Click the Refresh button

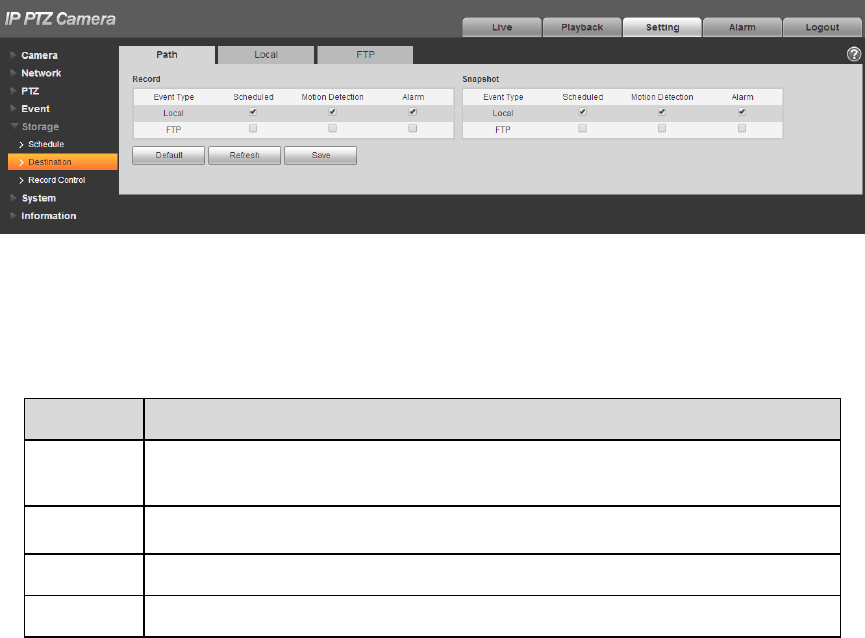[x=244, y=155]
